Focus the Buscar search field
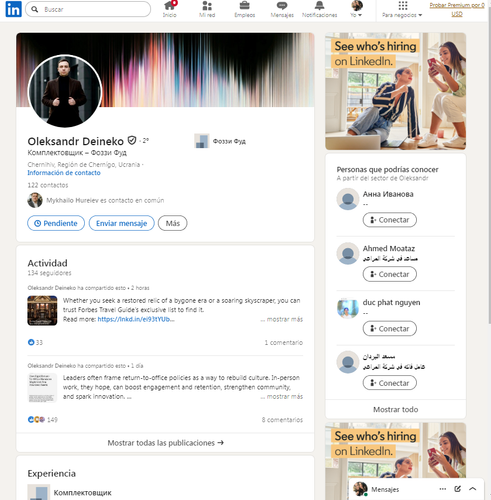The image size is (491, 500). tap(88, 9)
